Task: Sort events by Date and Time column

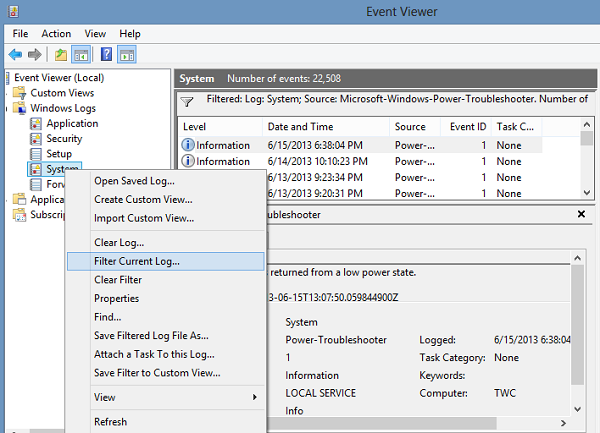Action: click(x=300, y=127)
